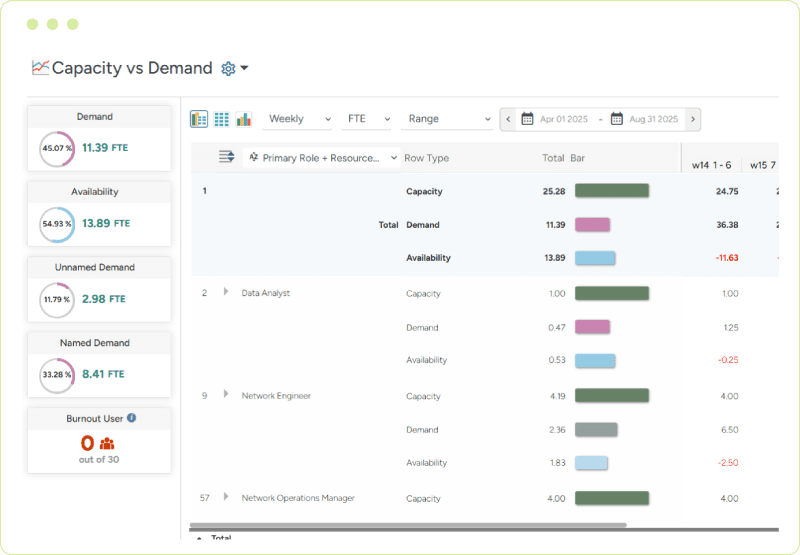Click the 13.89 FTE Availability value

[x=106, y=223]
